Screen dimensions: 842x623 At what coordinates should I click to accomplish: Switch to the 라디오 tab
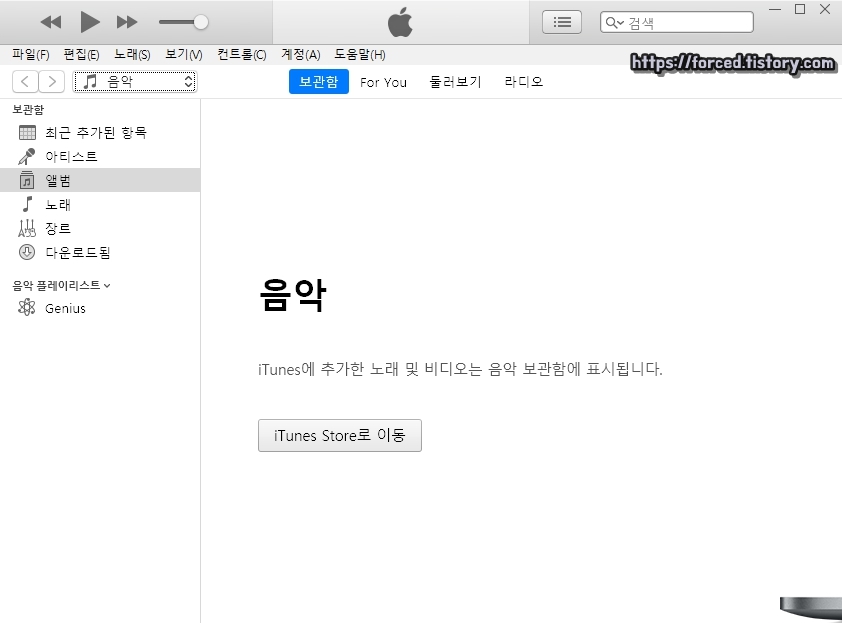(x=524, y=82)
